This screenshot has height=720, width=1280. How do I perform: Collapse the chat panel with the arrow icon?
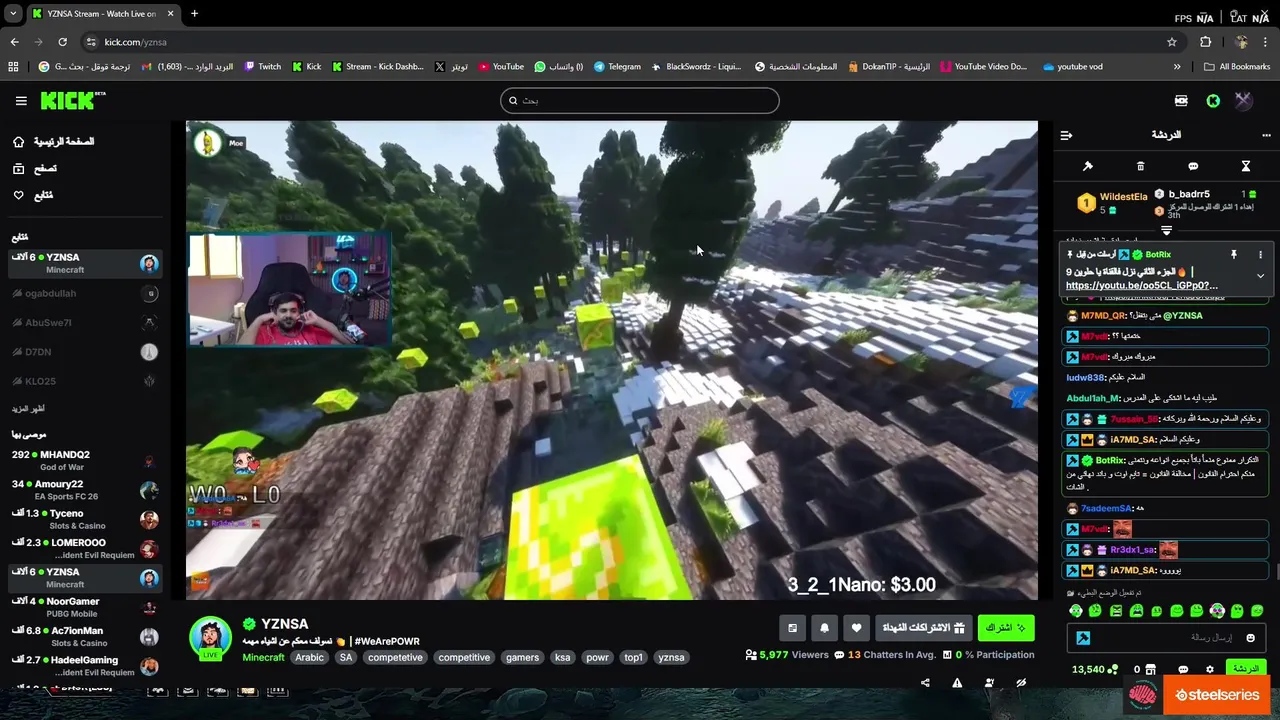pos(1066,135)
